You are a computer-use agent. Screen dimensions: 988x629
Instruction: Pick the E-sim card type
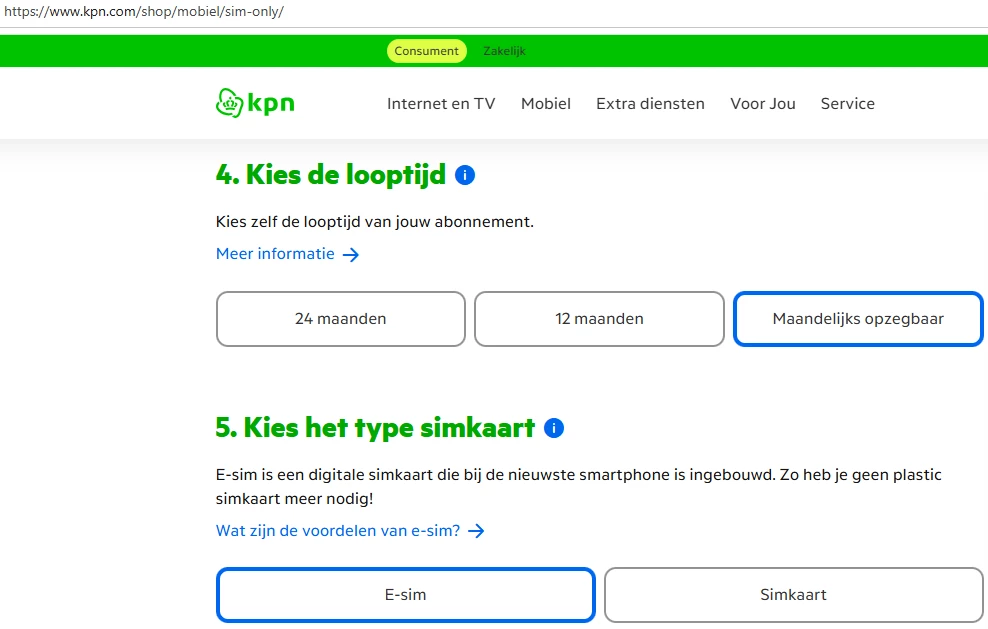[x=405, y=595]
